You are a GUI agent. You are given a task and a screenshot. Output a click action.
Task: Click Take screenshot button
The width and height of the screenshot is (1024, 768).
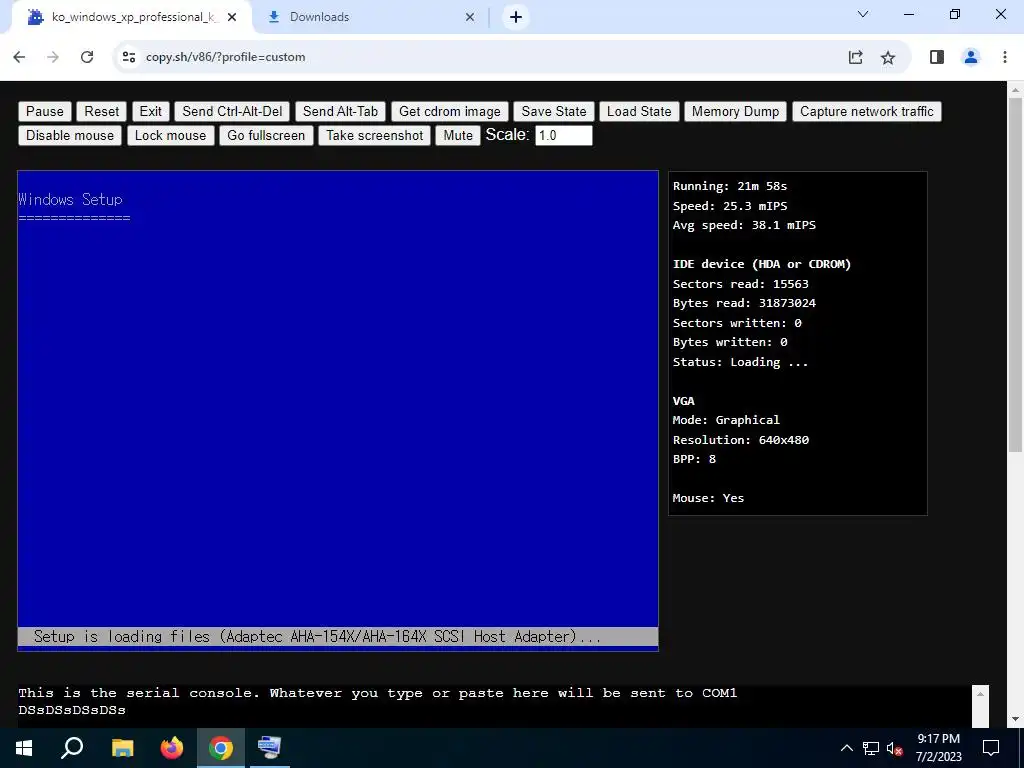pyautogui.click(x=375, y=136)
